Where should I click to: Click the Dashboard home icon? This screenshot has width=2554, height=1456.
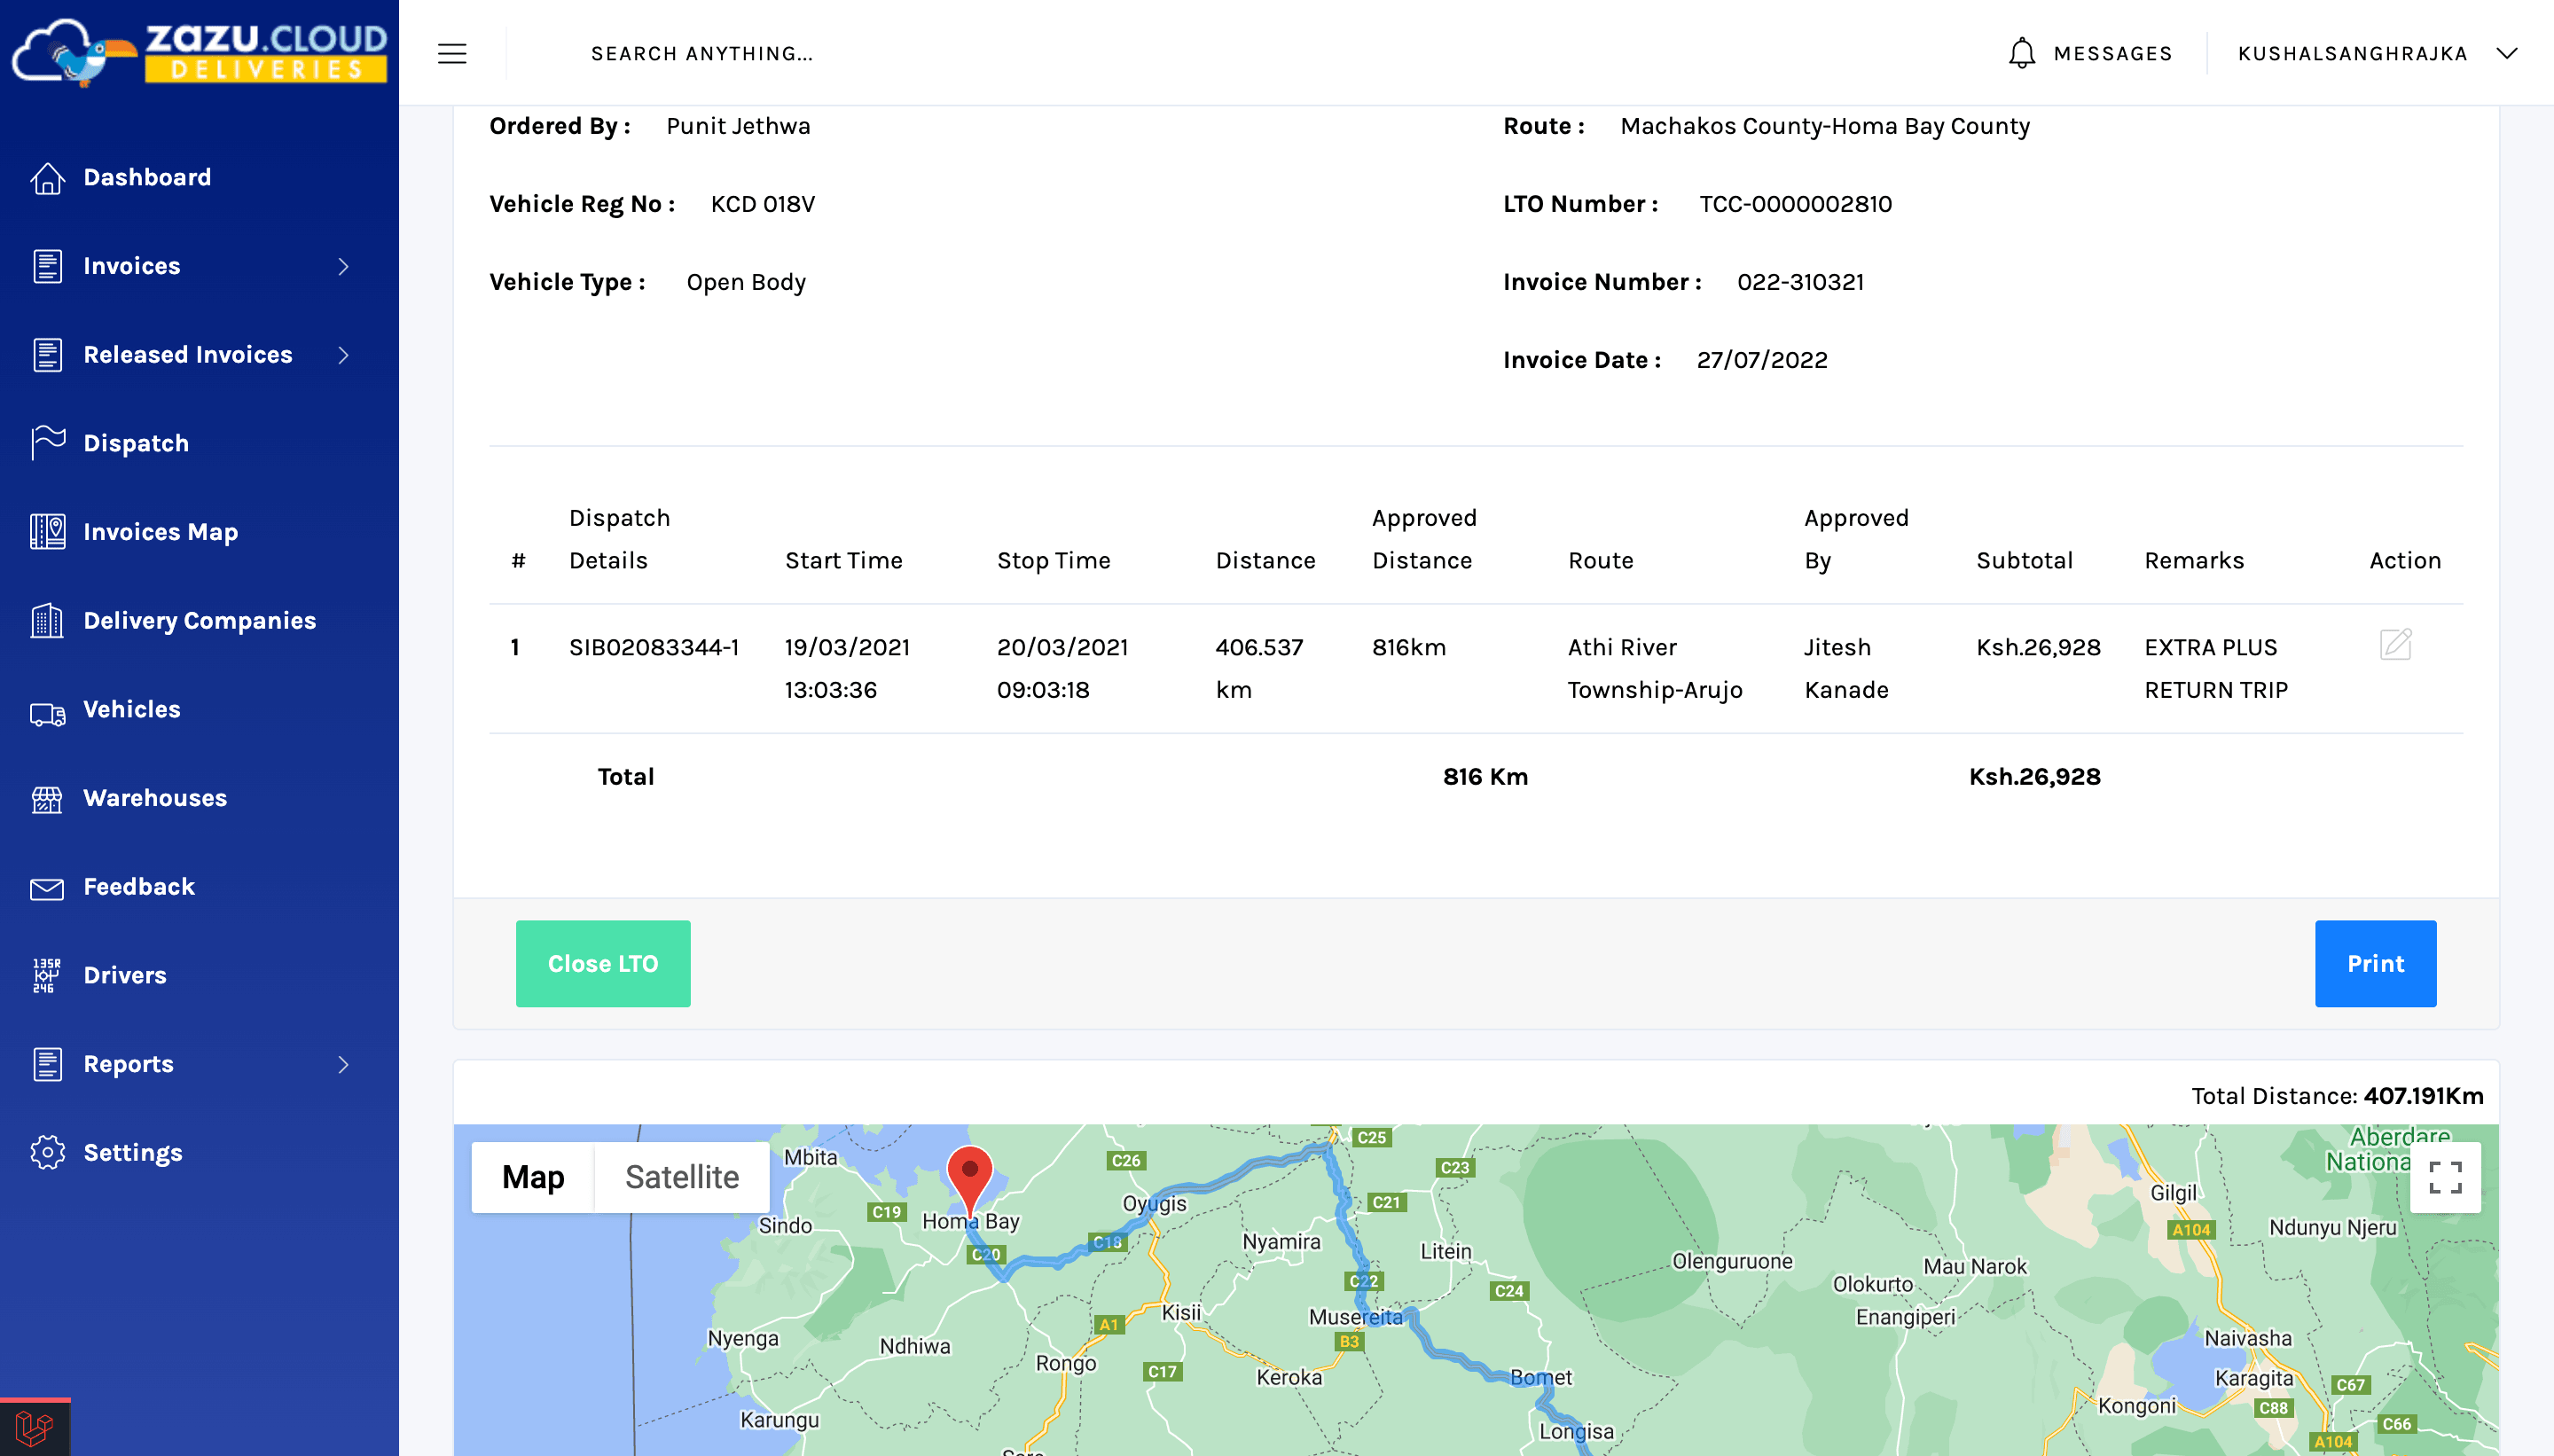(x=47, y=177)
